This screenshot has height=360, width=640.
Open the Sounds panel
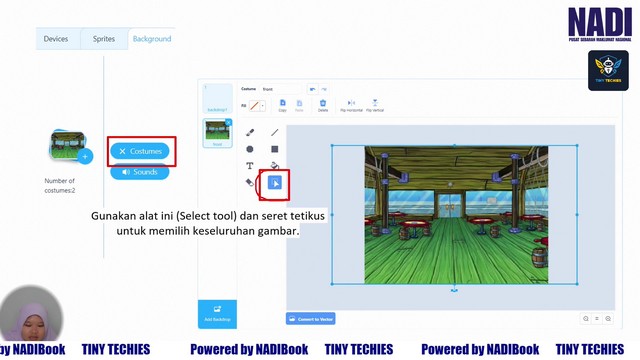[x=140, y=172]
